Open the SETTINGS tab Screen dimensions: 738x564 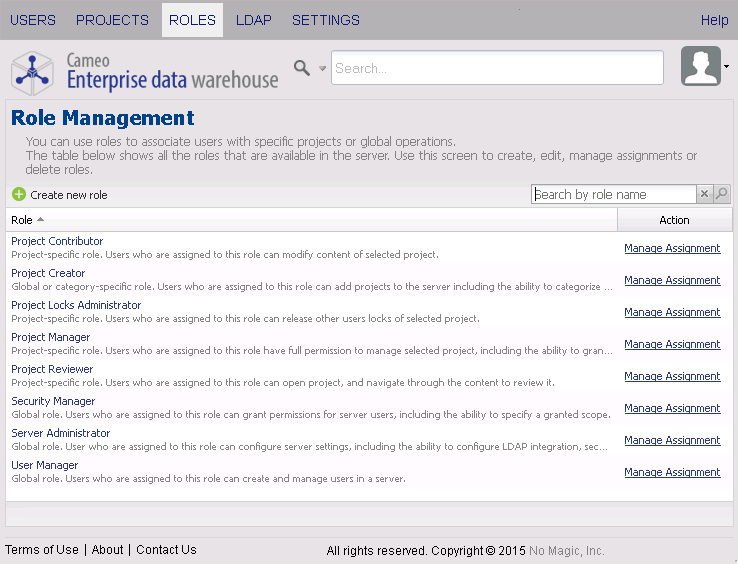click(326, 20)
